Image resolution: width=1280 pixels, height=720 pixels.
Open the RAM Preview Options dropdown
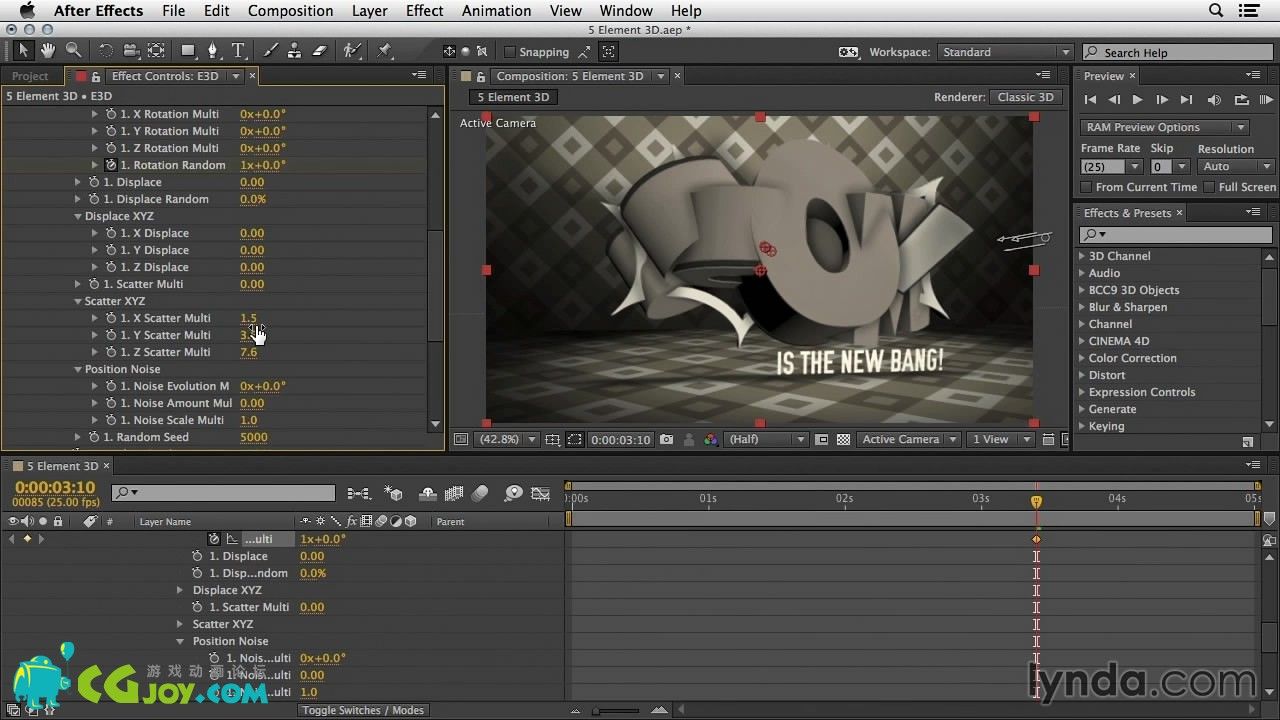pyautogui.click(x=1164, y=127)
